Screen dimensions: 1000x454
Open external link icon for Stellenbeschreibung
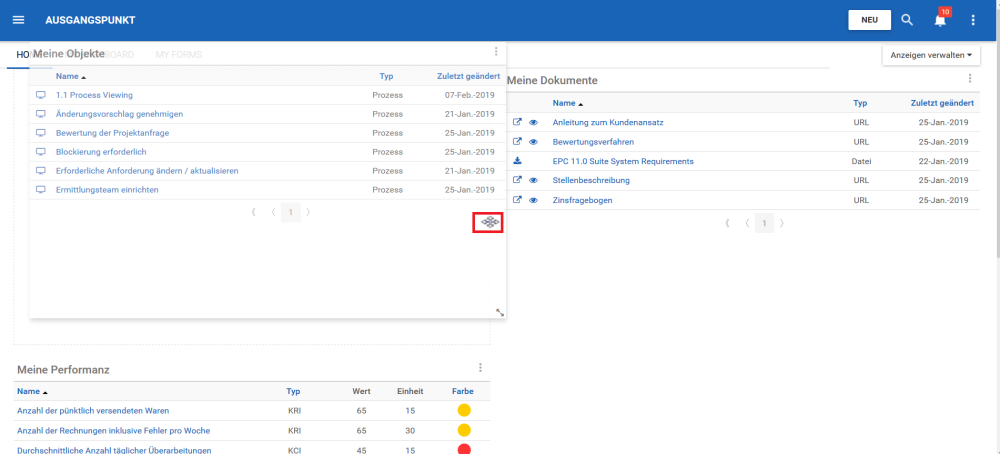(517, 180)
